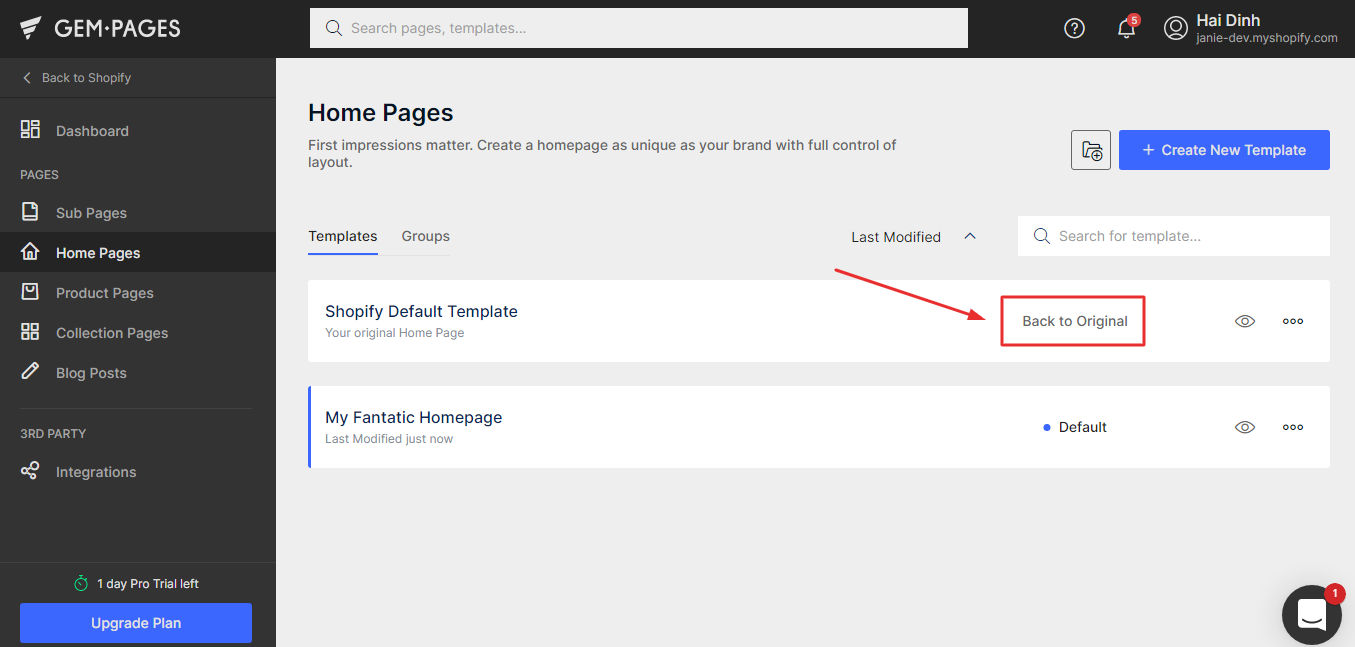The width and height of the screenshot is (1355, 647).
Task: Click Your original Home Page subtitle
Action: [x=395, y=333]
